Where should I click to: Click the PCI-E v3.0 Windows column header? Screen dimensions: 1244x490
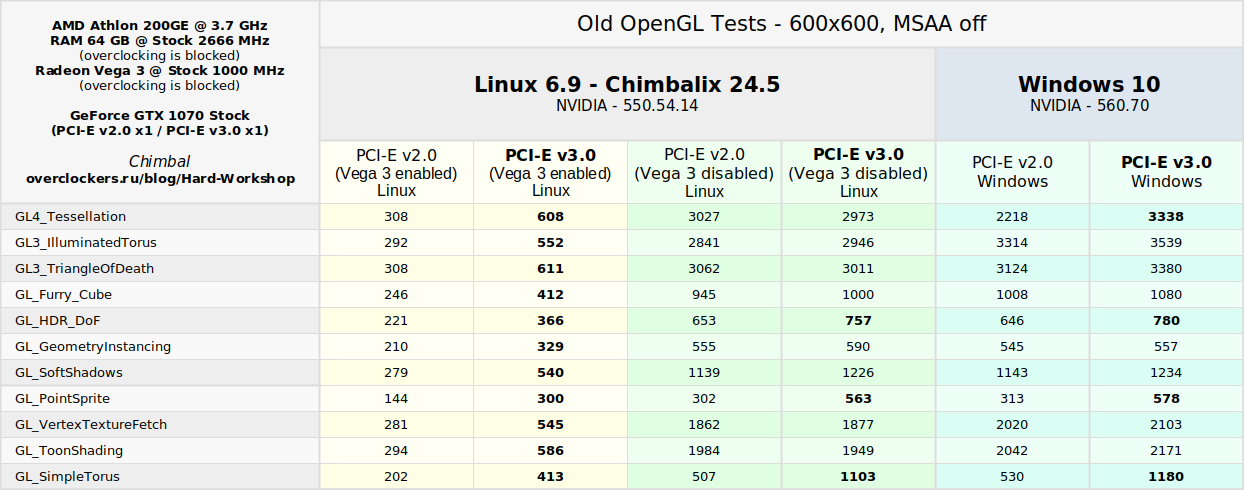coord(1166,171)
